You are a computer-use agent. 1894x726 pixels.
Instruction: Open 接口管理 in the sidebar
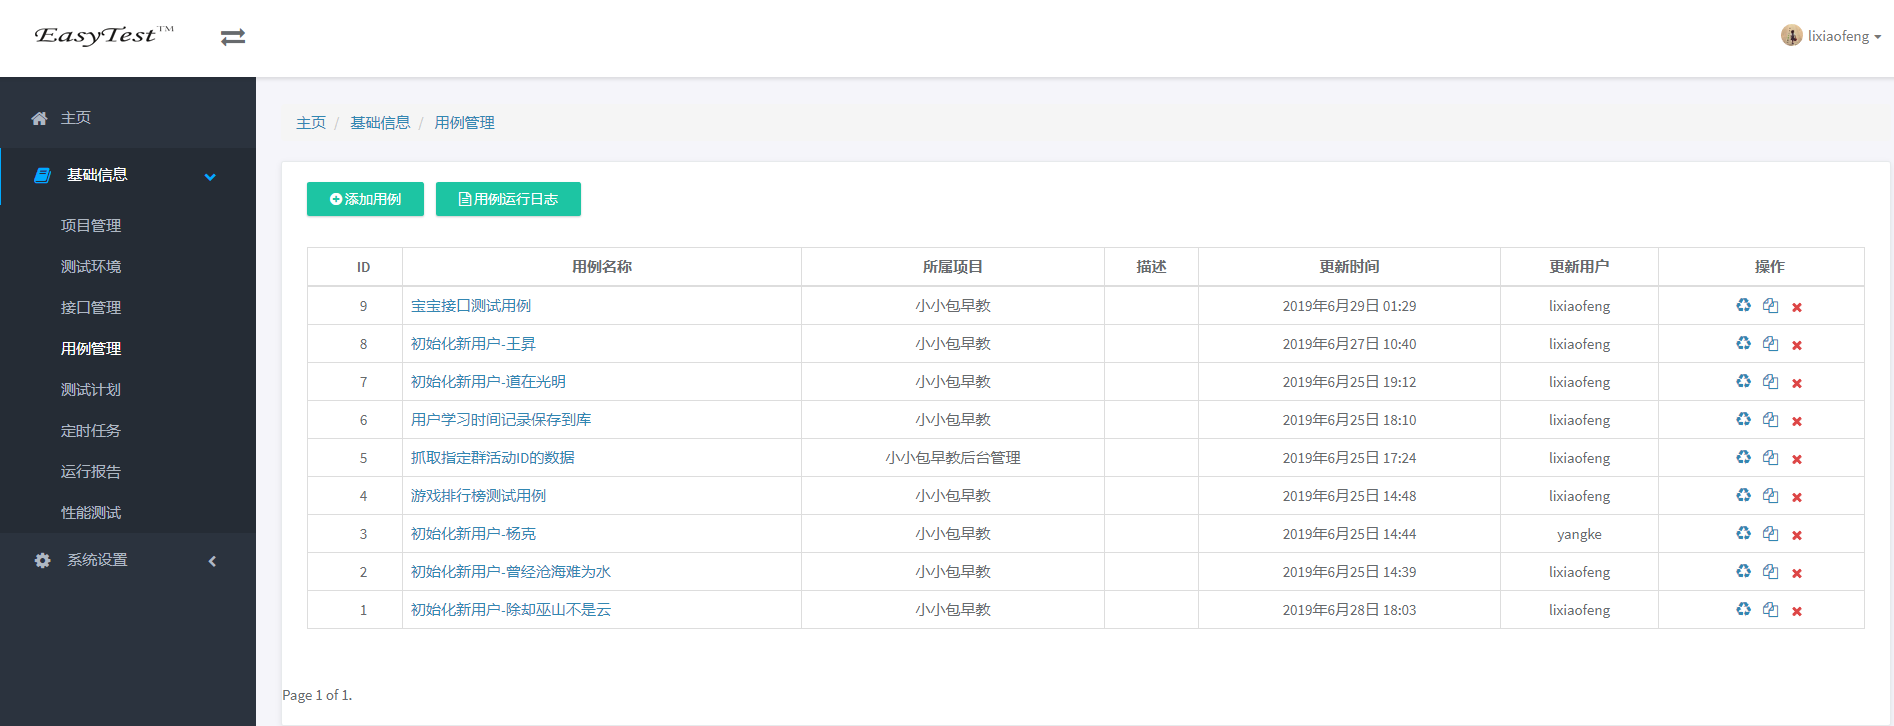pyautogui.click(x=91, y=308)
